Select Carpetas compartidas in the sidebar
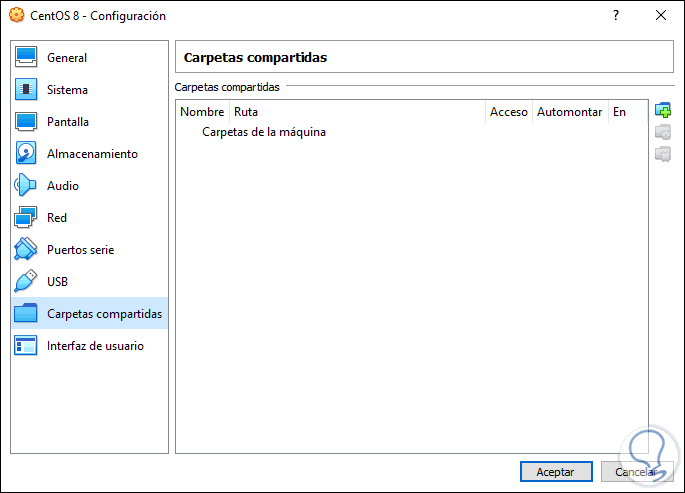The width and height of the screenshot is (685, 493). [103, 314]
